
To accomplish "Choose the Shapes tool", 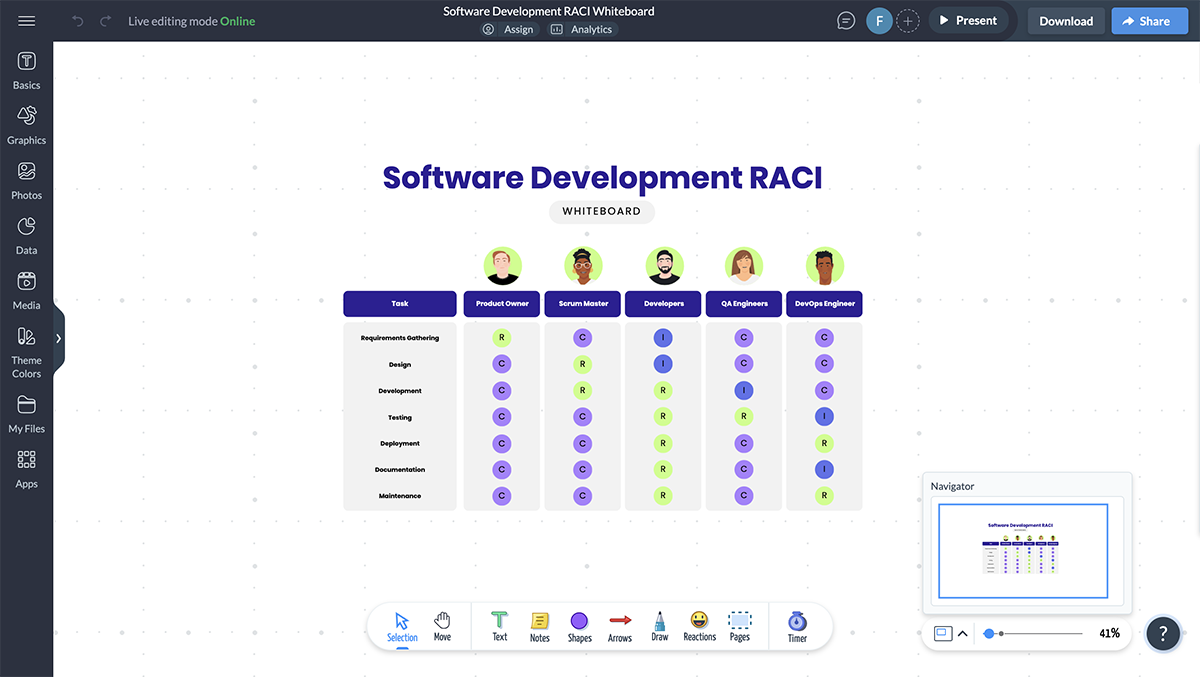I will [x=579, y=626].
